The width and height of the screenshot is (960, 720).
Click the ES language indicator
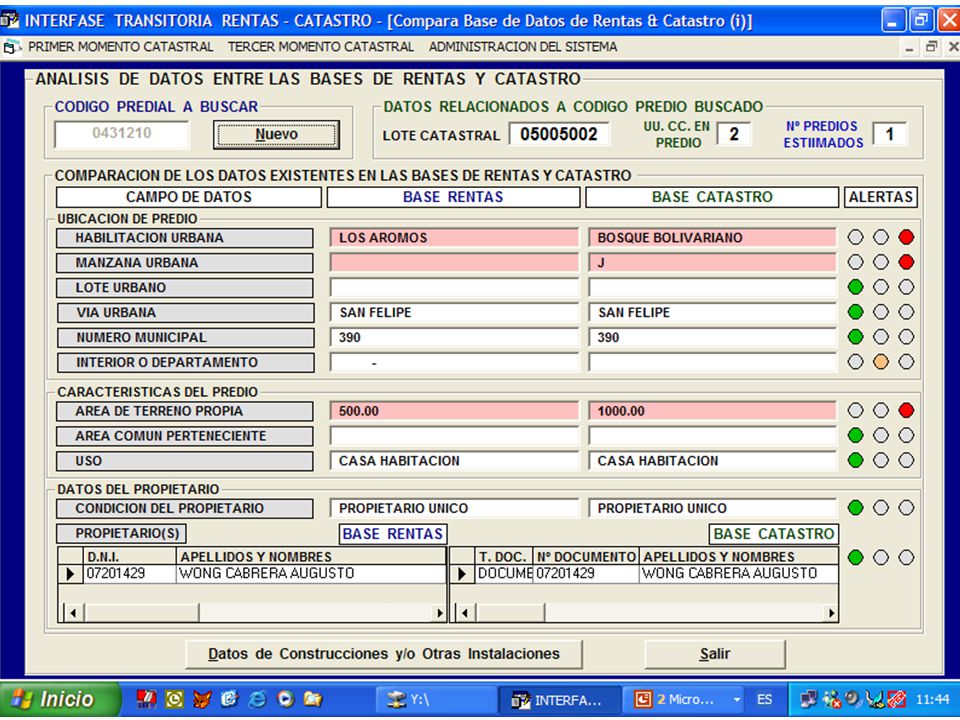click(x=764, y=699)
